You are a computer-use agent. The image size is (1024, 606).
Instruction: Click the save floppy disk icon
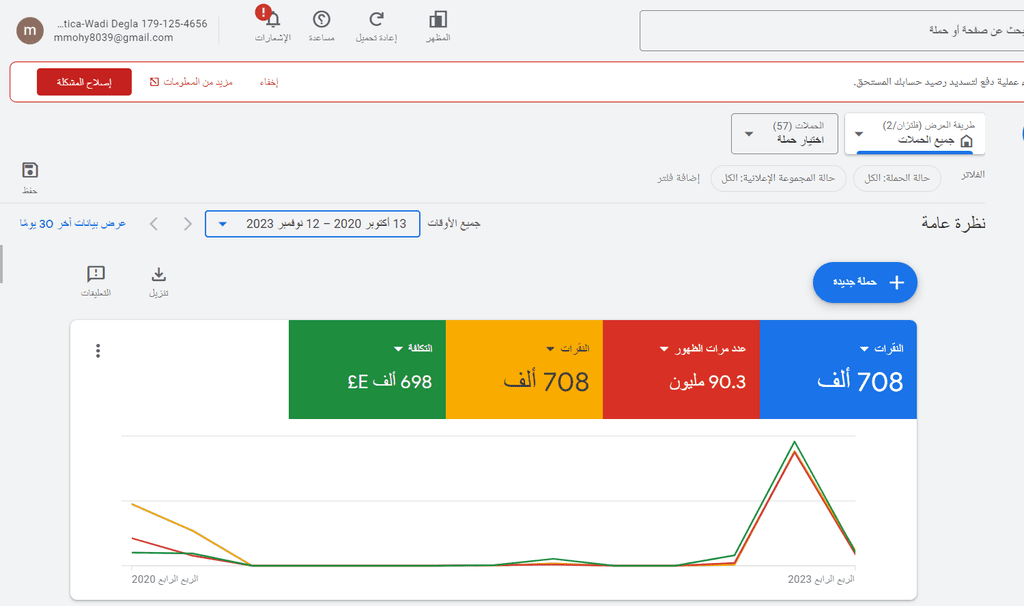point(30,170)
